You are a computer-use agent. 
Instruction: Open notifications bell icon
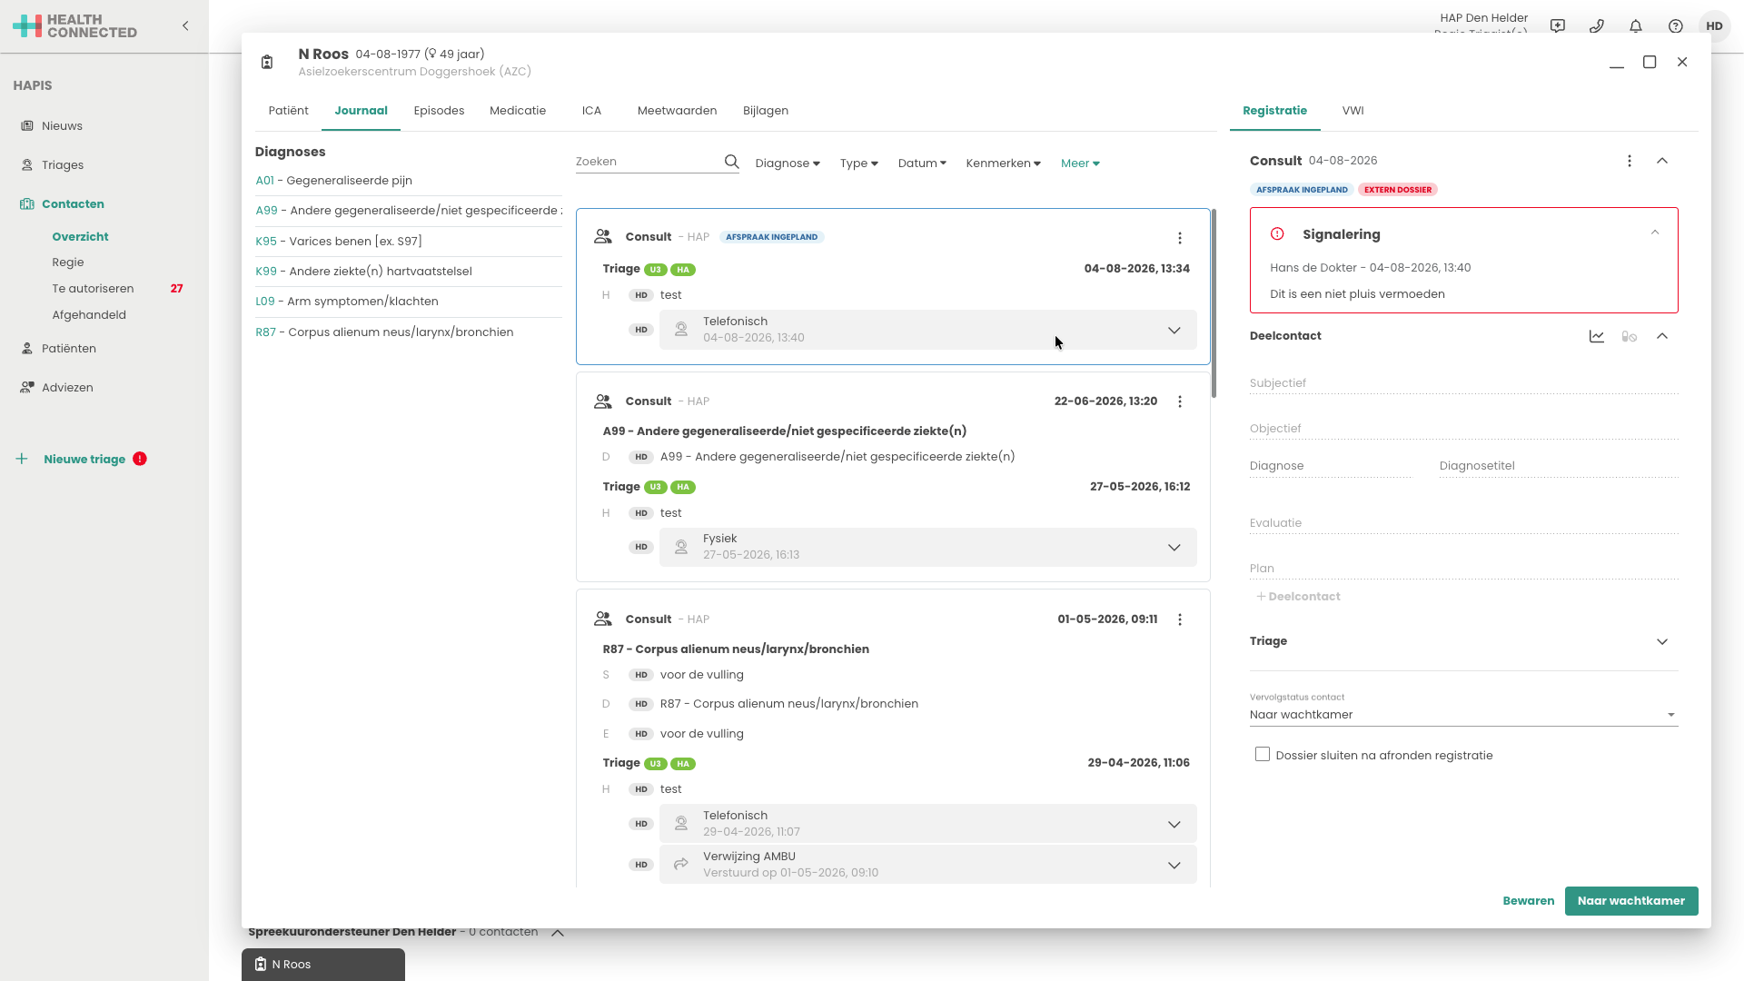[x=1636, y=26]
